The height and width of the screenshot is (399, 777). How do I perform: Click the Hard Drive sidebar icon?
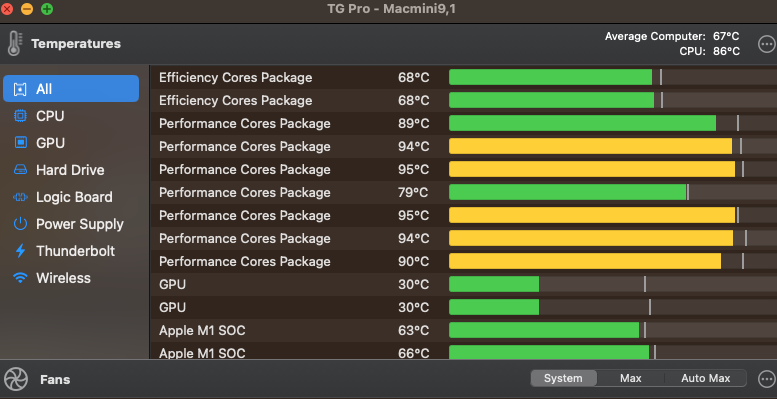pos(20,170)
